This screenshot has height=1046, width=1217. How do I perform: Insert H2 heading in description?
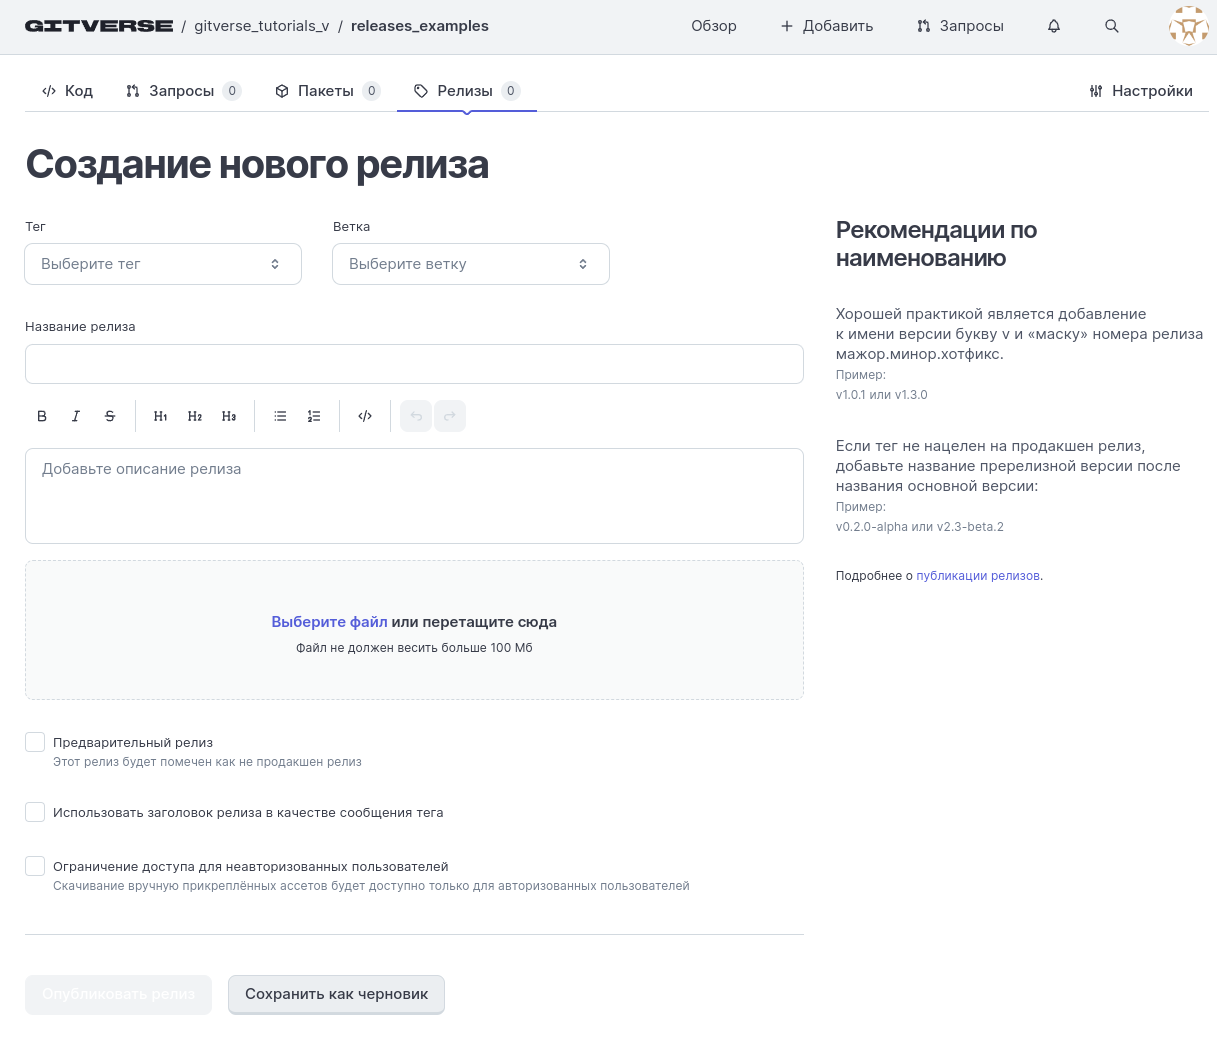pyautogui.click(x=195, y=416)
